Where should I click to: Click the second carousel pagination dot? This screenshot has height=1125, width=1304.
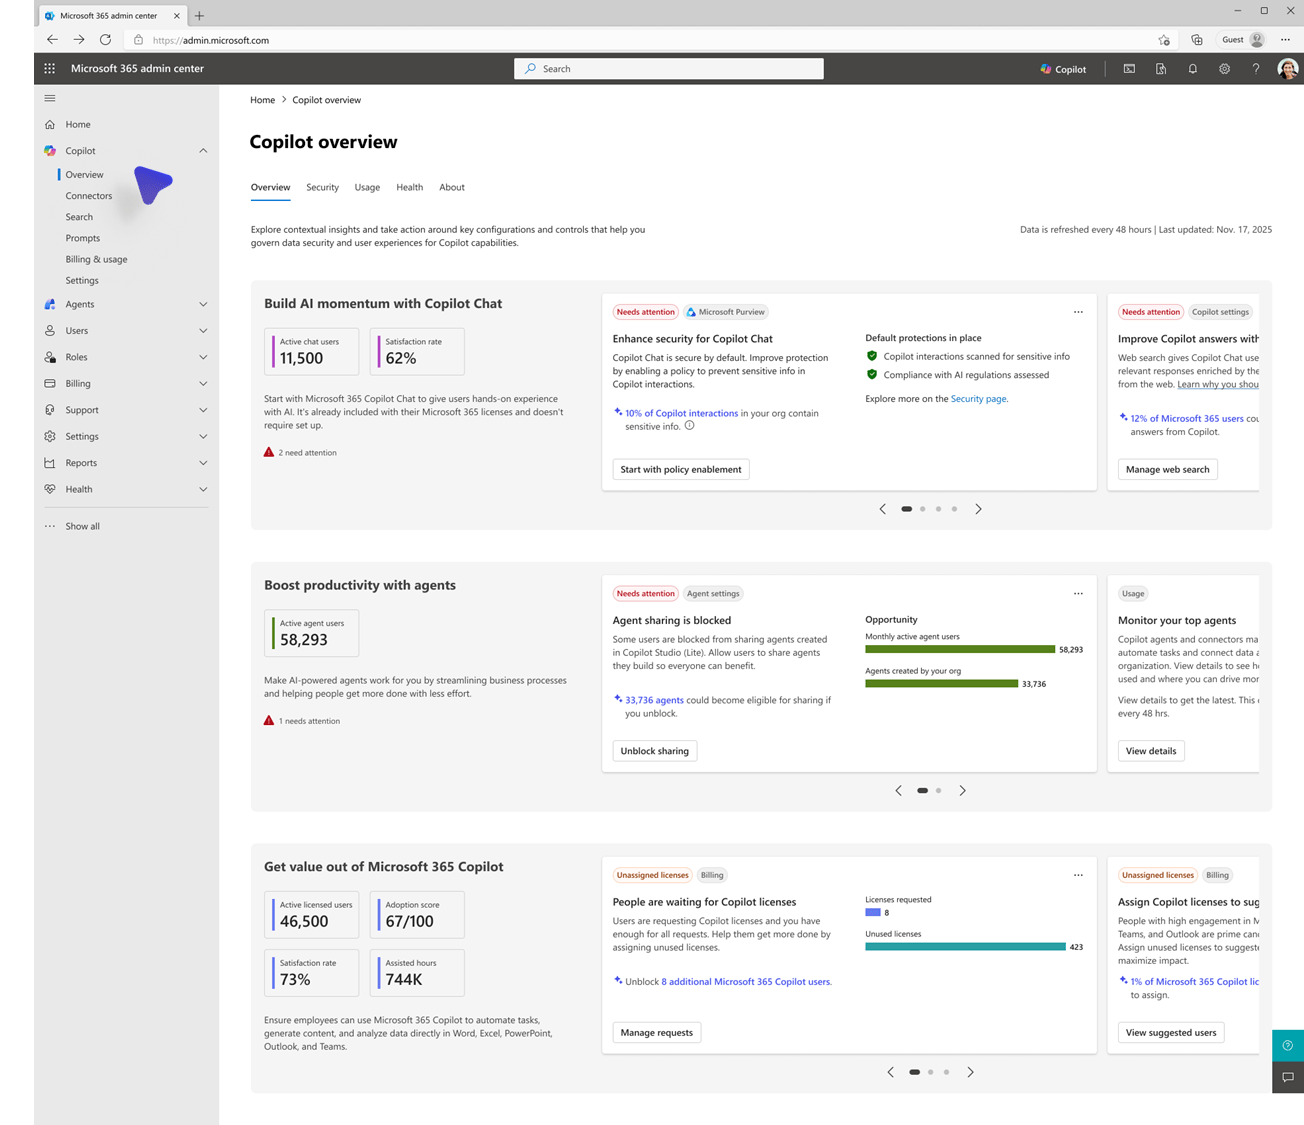point(922,508)
